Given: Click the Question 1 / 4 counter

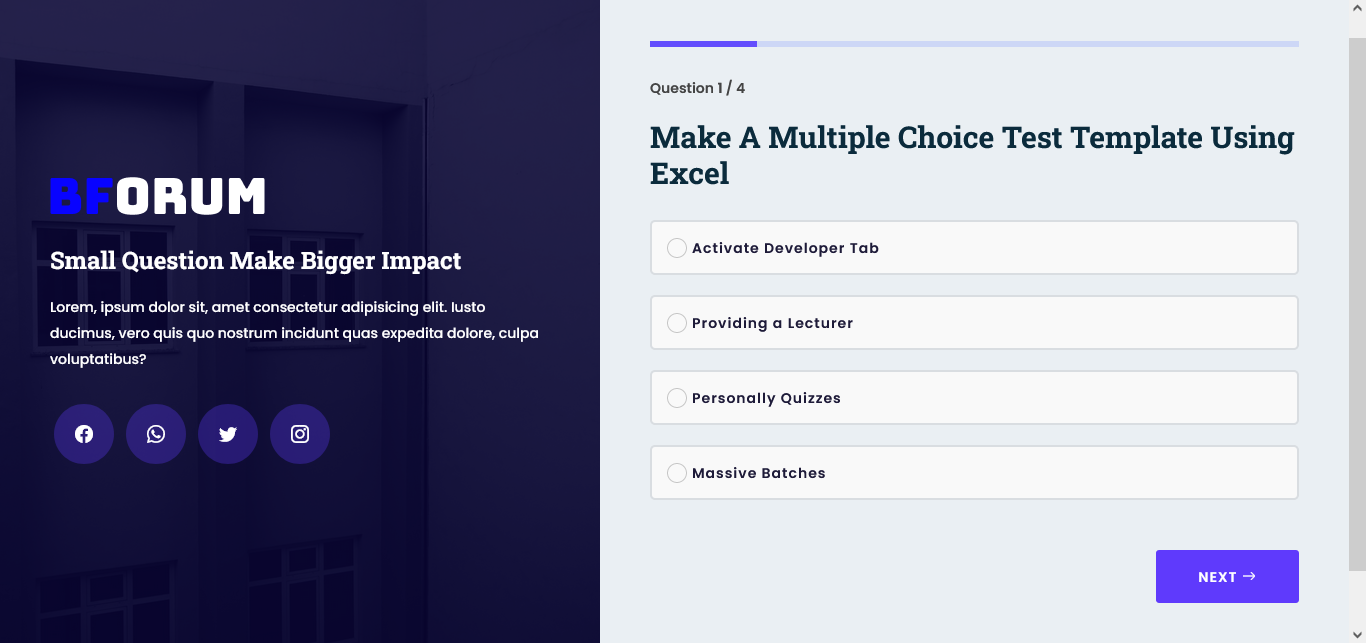Looking at the screenshot, I should (x=697, y=88).
